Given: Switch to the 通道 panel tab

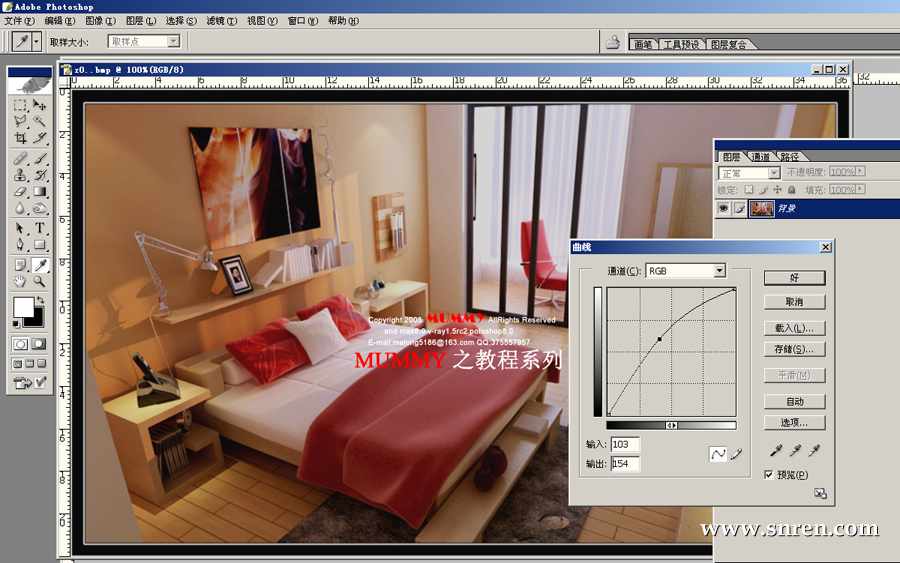Looking at the screenshot, I should pyautogui.click(x=760, y=156).
